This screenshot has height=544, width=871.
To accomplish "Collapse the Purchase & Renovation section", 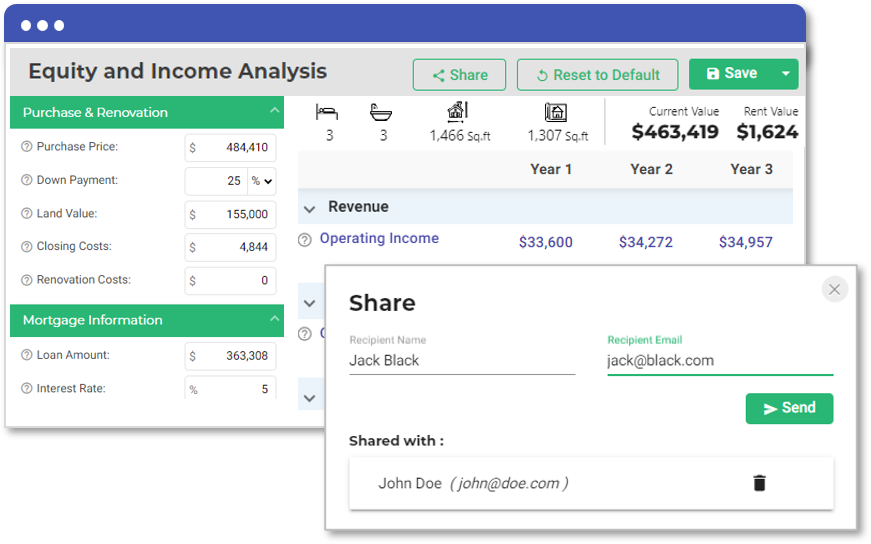I will click(x=274, y=111).
